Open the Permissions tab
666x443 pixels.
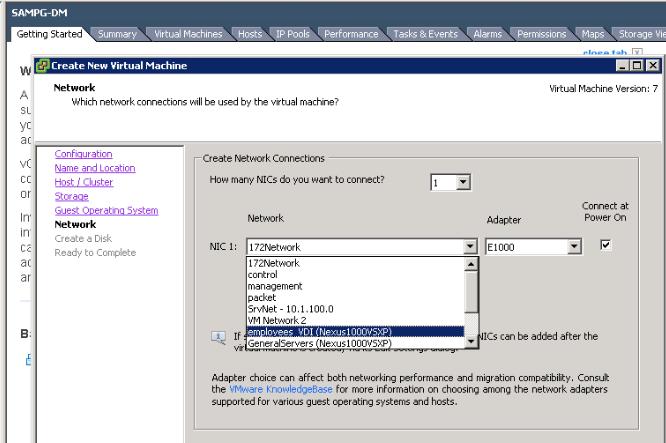coord(542,34)
